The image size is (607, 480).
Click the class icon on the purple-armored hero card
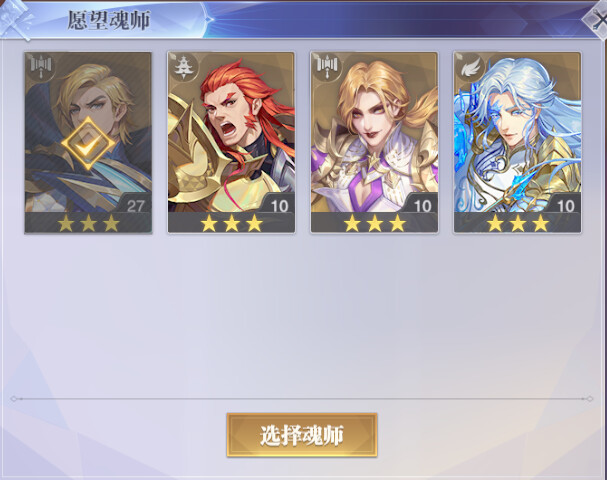click(x=327, y=68)
